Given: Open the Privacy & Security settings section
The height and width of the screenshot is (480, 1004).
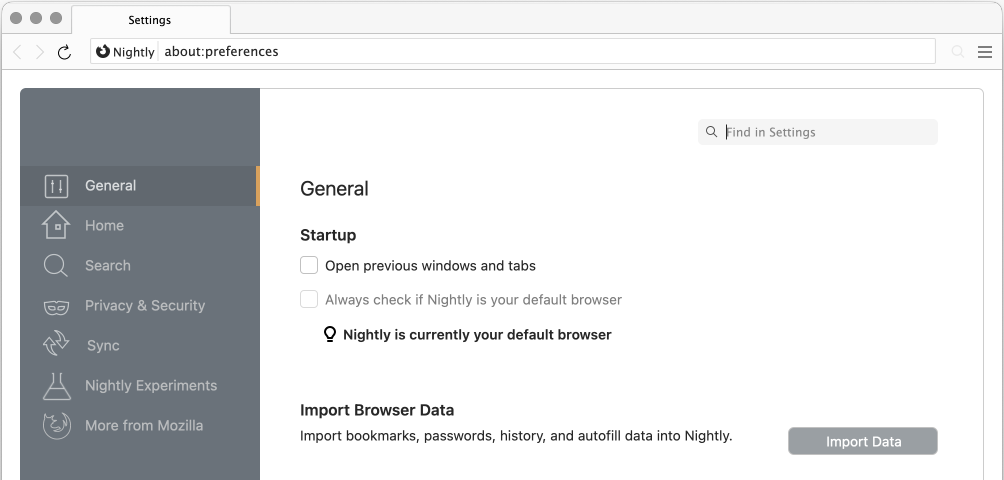Looking at the screenshot, I should coord(144,306).
